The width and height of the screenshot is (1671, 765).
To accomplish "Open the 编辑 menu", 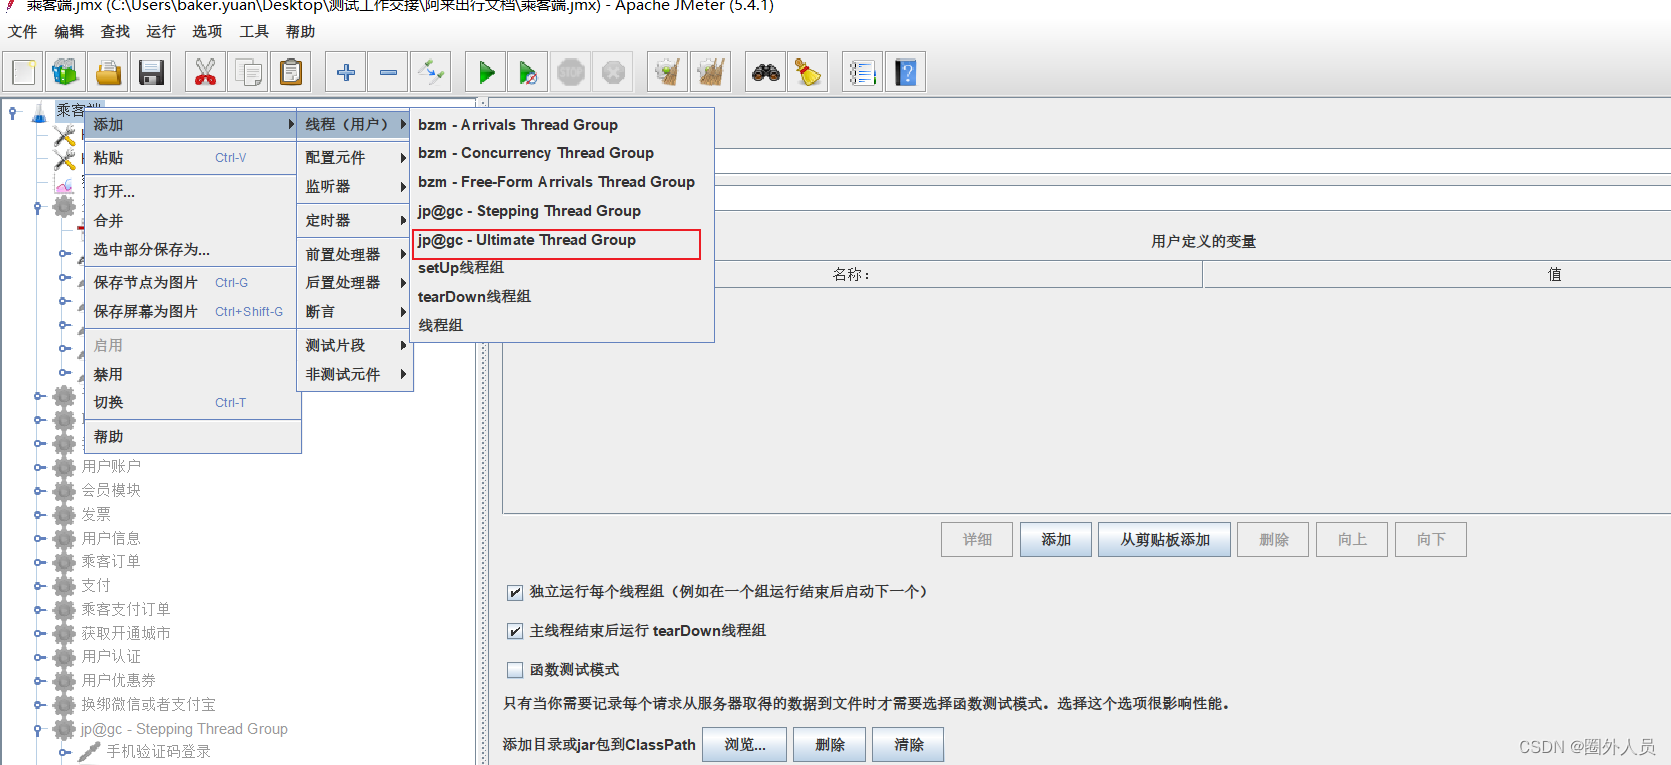I will [69, 32].
